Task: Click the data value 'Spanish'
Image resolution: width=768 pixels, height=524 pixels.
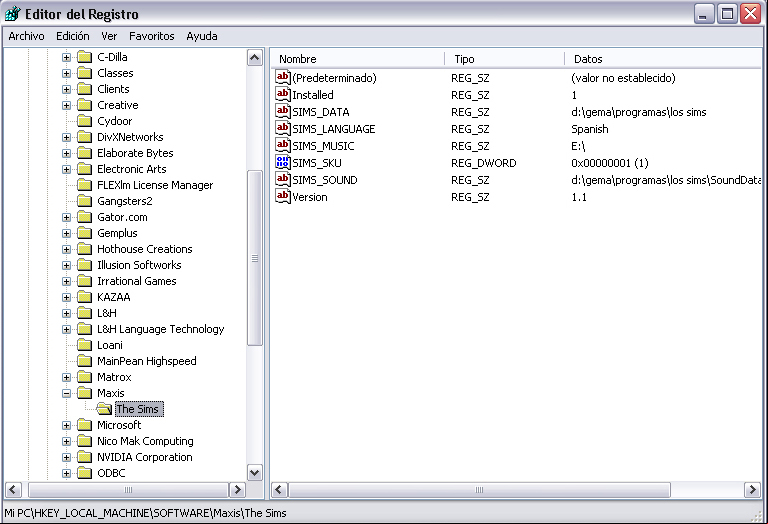Action: click(590, 129)
